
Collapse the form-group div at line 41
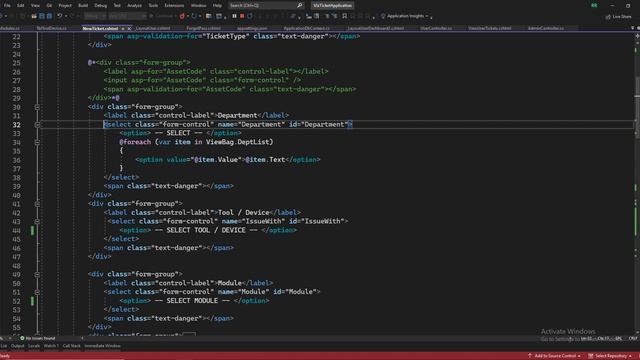[x=37, y=204]
